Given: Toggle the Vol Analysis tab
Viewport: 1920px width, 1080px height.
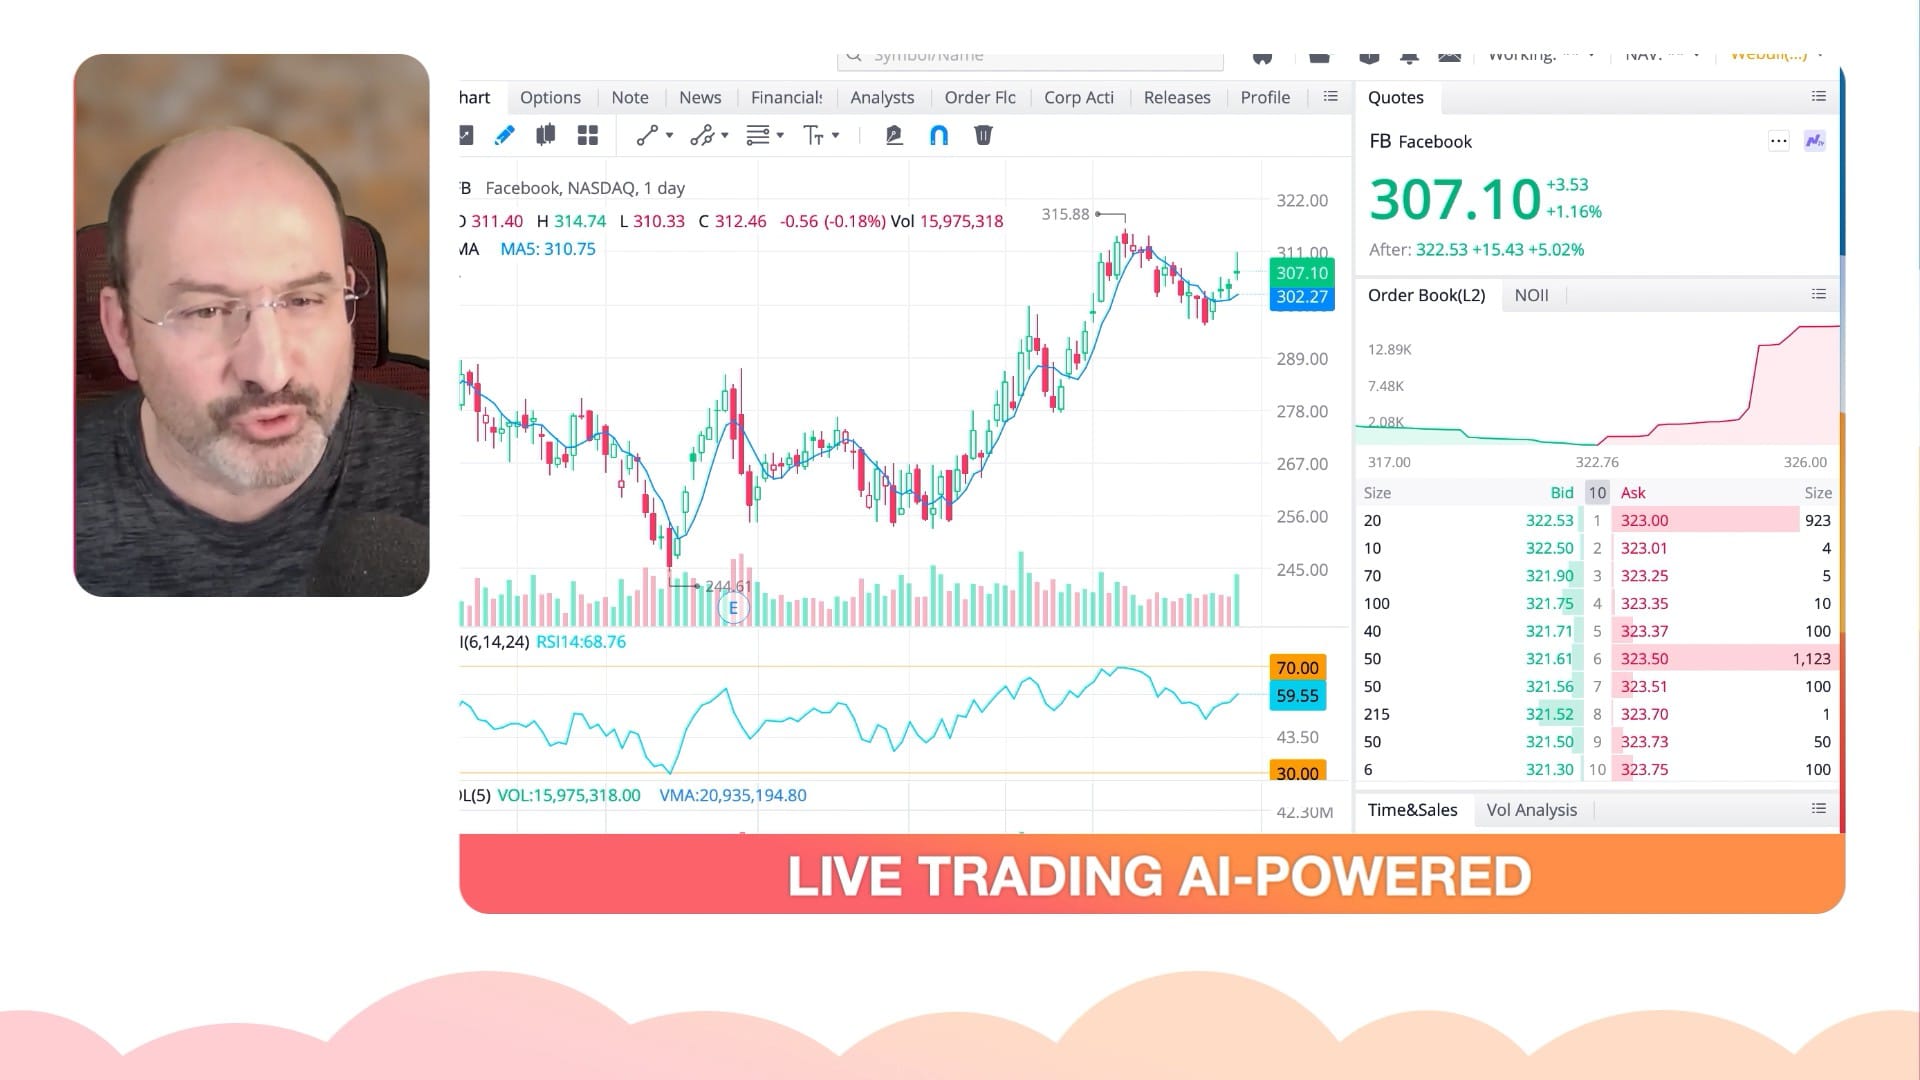Looking at the screenshot, I should pyautogui.click(x=1532, y=808).
